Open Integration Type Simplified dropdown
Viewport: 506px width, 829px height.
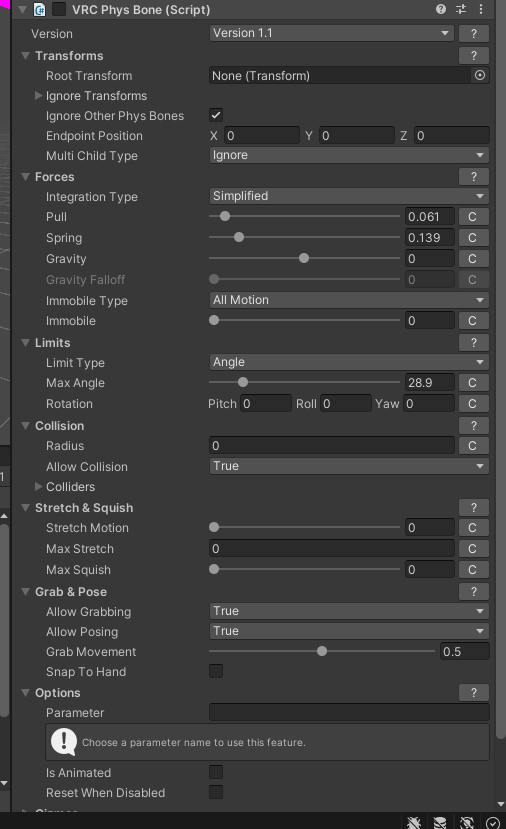(349, 196)
